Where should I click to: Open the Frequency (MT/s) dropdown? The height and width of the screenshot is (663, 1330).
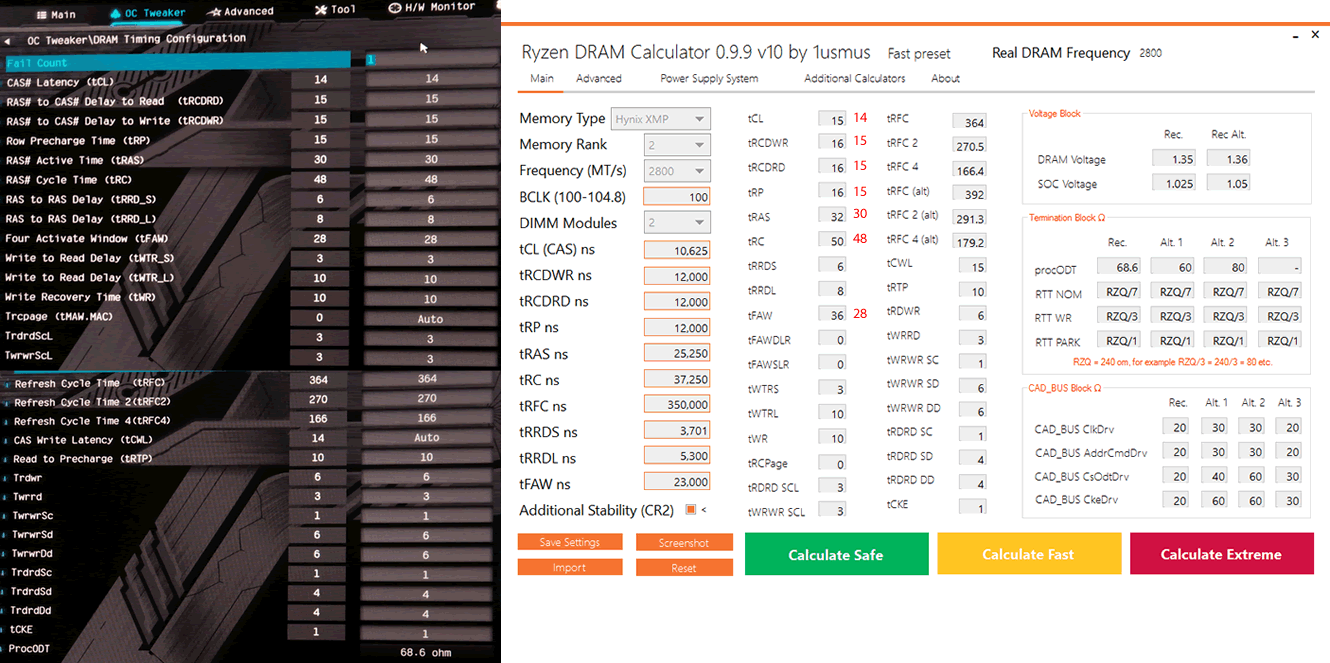(678, 171)
